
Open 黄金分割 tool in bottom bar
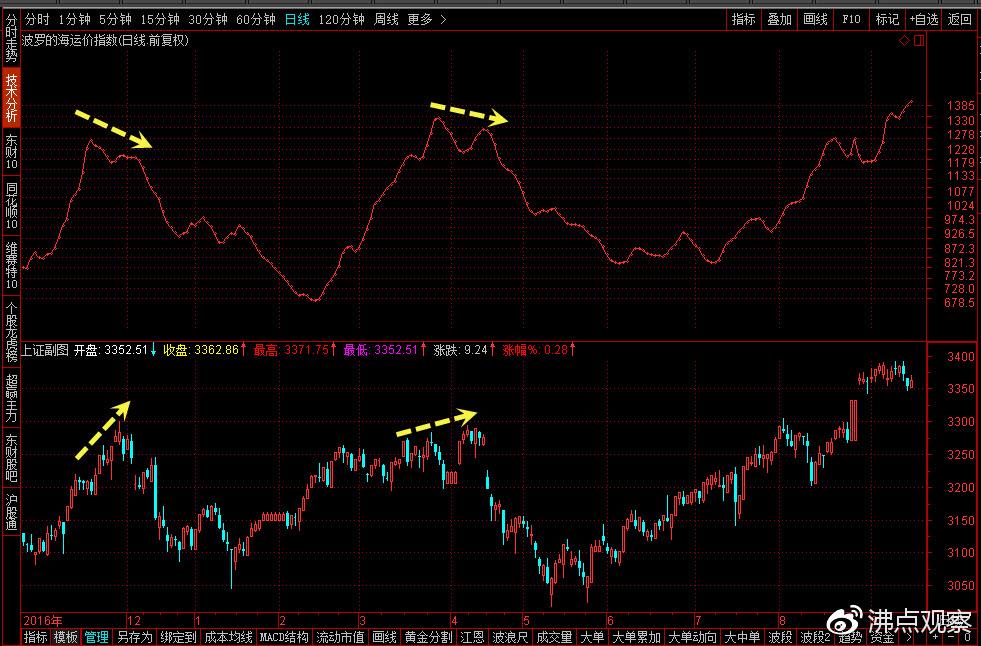click(428, 637)
